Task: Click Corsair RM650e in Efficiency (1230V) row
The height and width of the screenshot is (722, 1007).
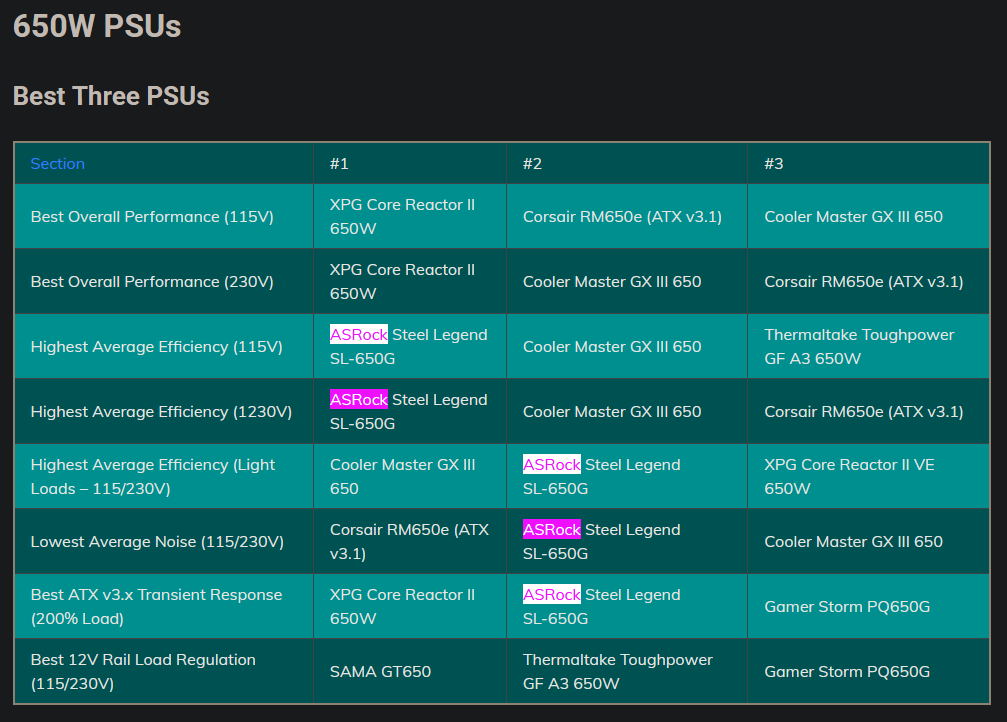Action: (x=864, y=411)
